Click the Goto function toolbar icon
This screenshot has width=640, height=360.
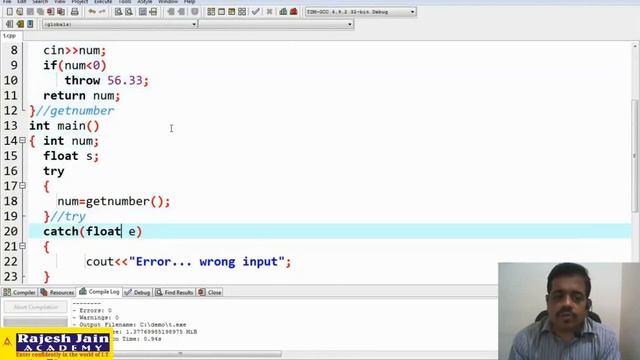[x=142, y=12]
